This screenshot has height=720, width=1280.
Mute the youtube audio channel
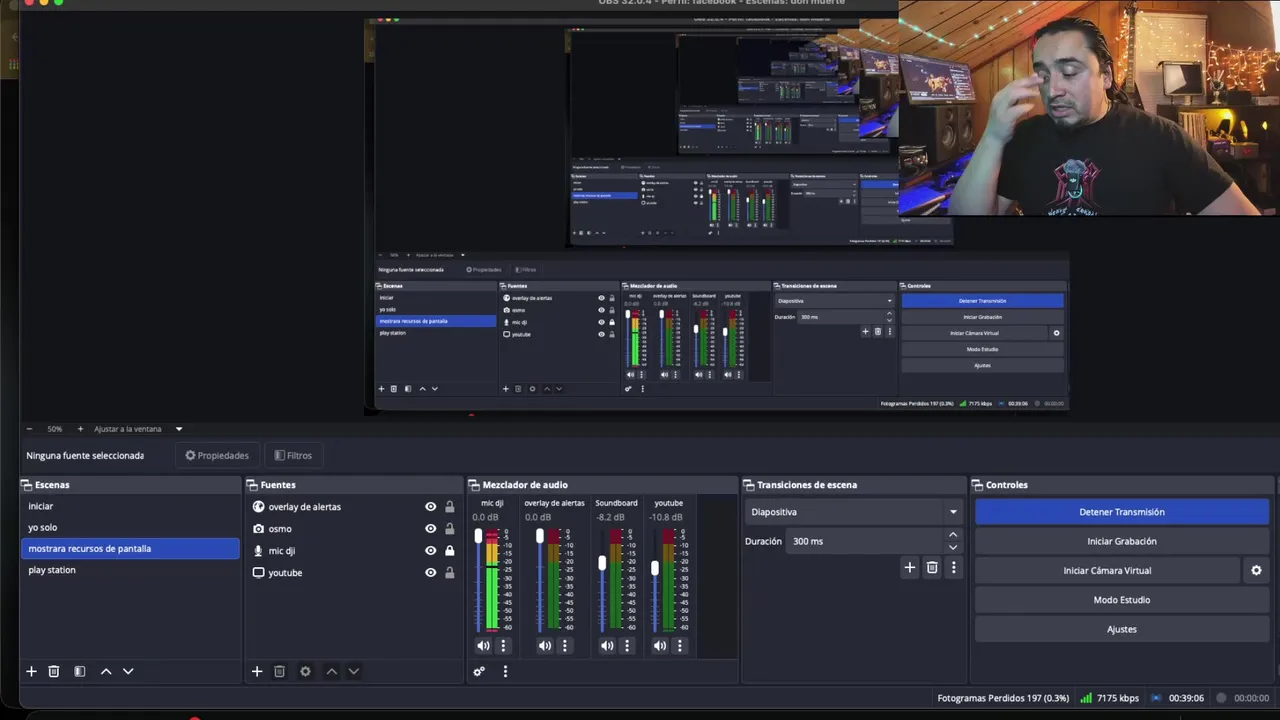pyautogui.click(x=660, y=645)
